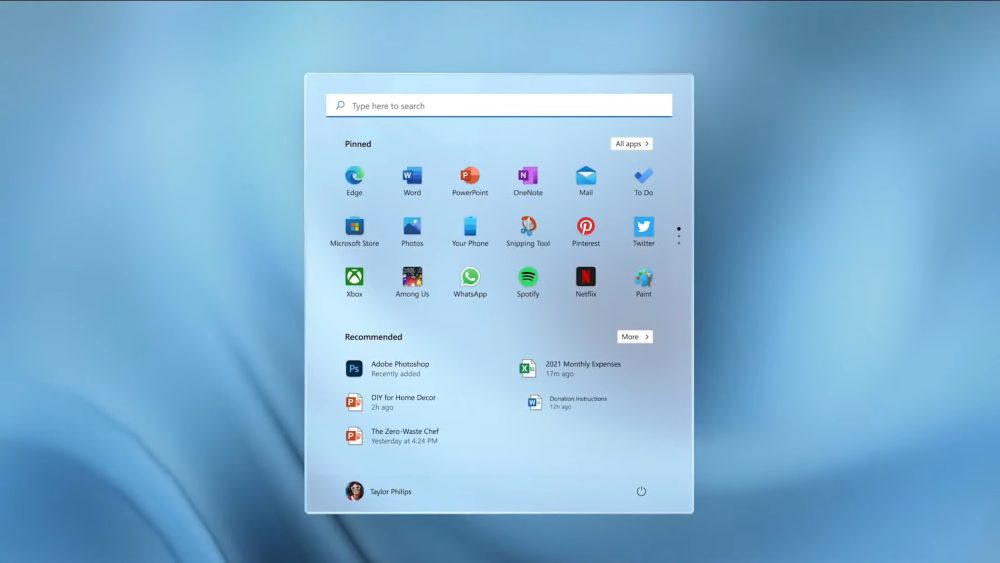Open the Paint app
Screen dimensions: 1000x563
[643, 283]
